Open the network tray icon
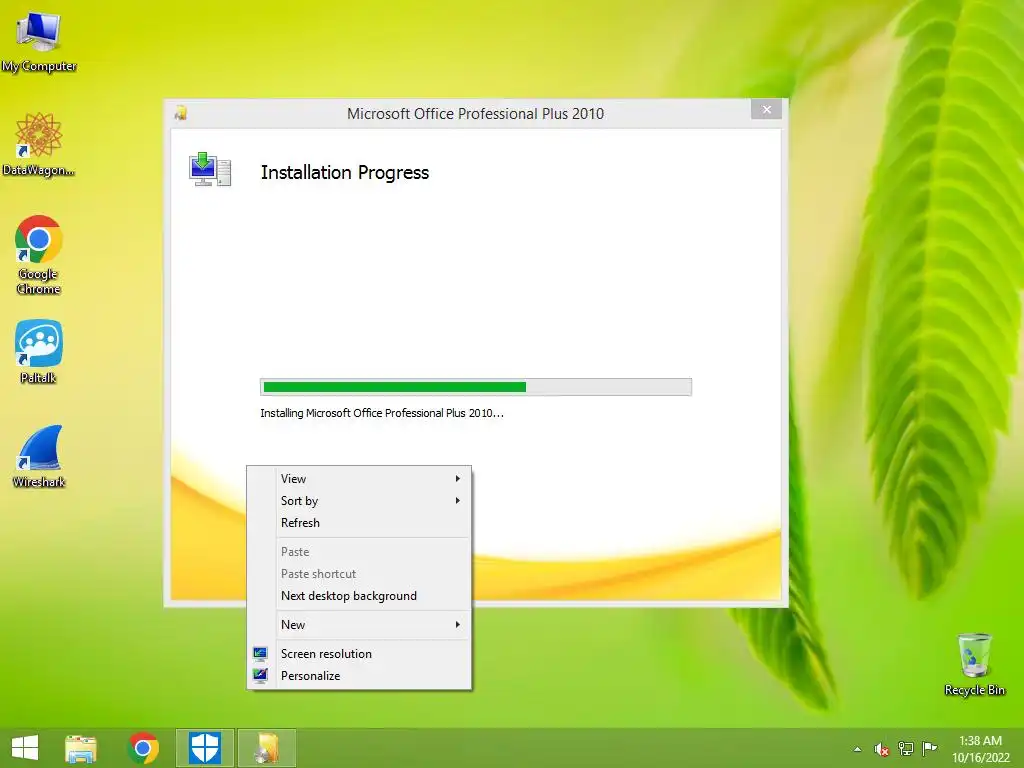Viewport: 1024px width, 768px height. (906, 748)
